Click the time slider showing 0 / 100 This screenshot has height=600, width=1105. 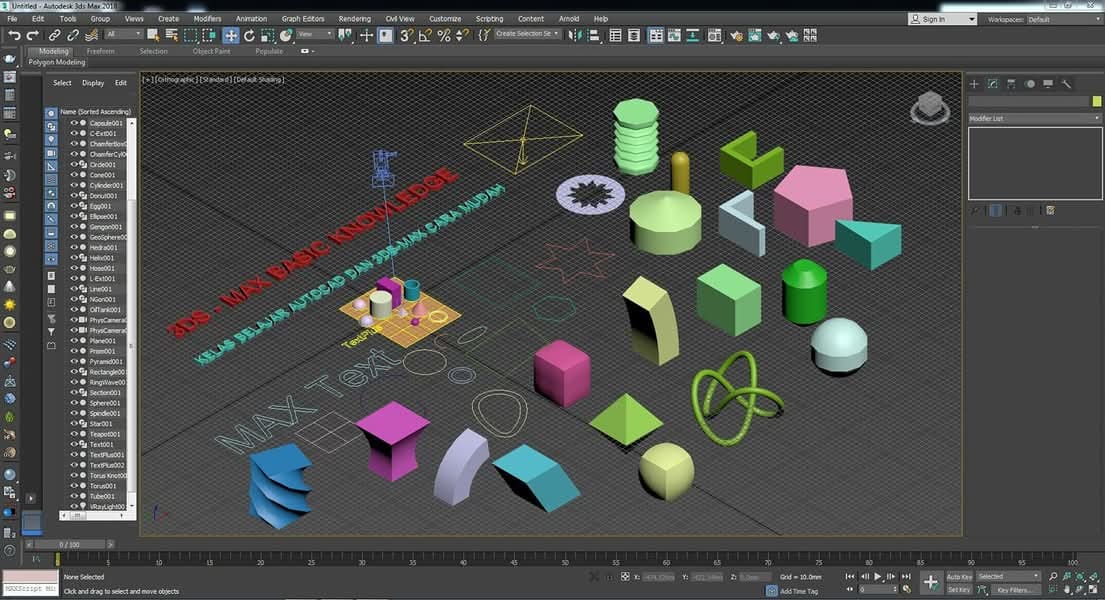coord(69,544)
